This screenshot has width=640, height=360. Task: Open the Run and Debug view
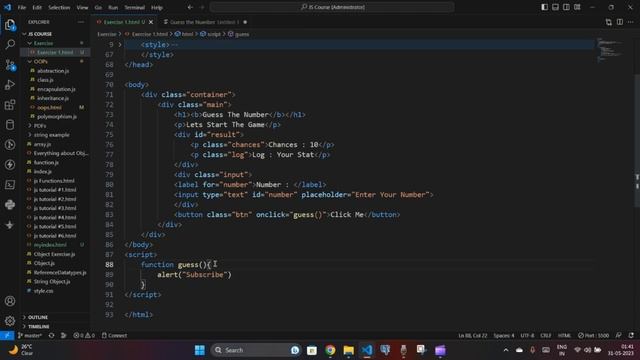coord(10,84)
